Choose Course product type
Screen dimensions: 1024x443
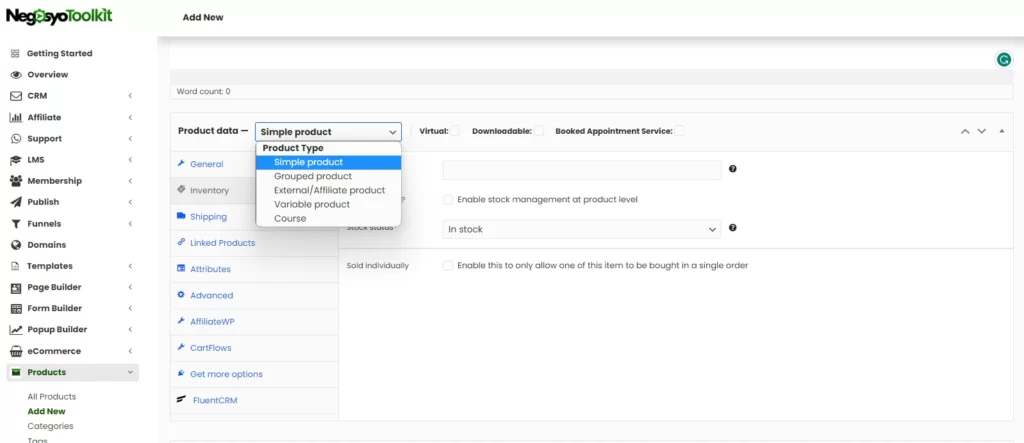[328, 218]
